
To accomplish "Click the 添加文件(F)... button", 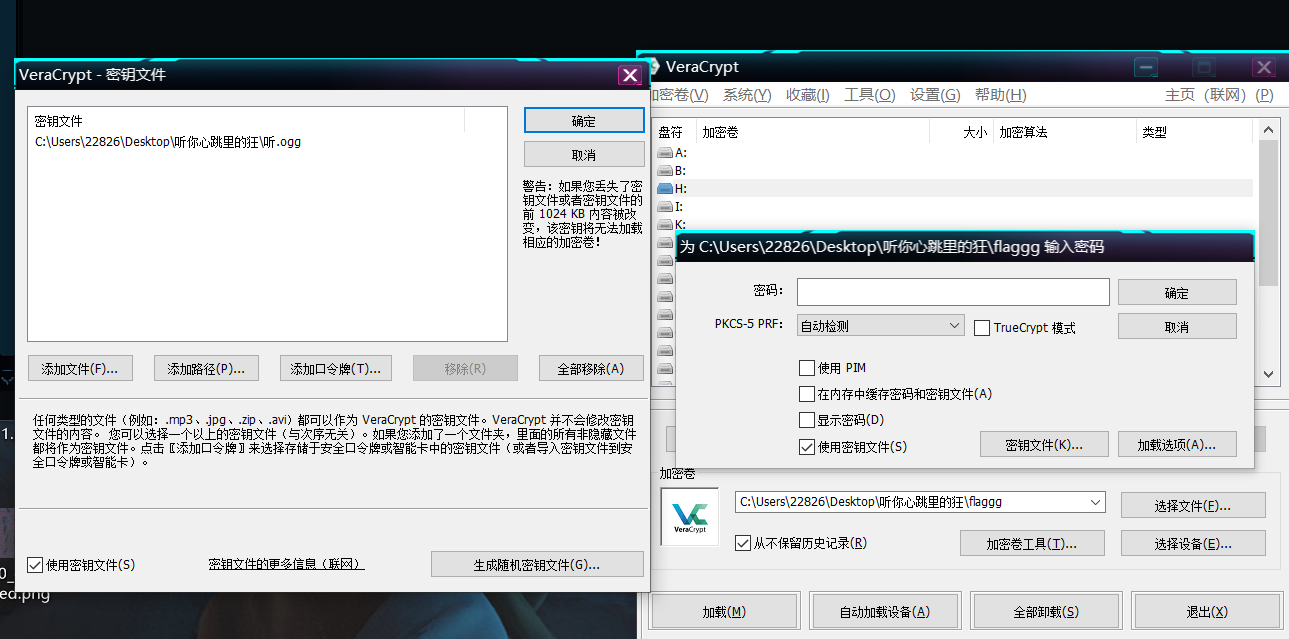I will (x=80, y=368).
